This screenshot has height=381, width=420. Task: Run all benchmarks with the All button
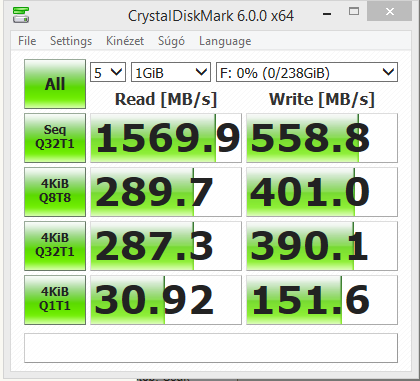[55, 84]
